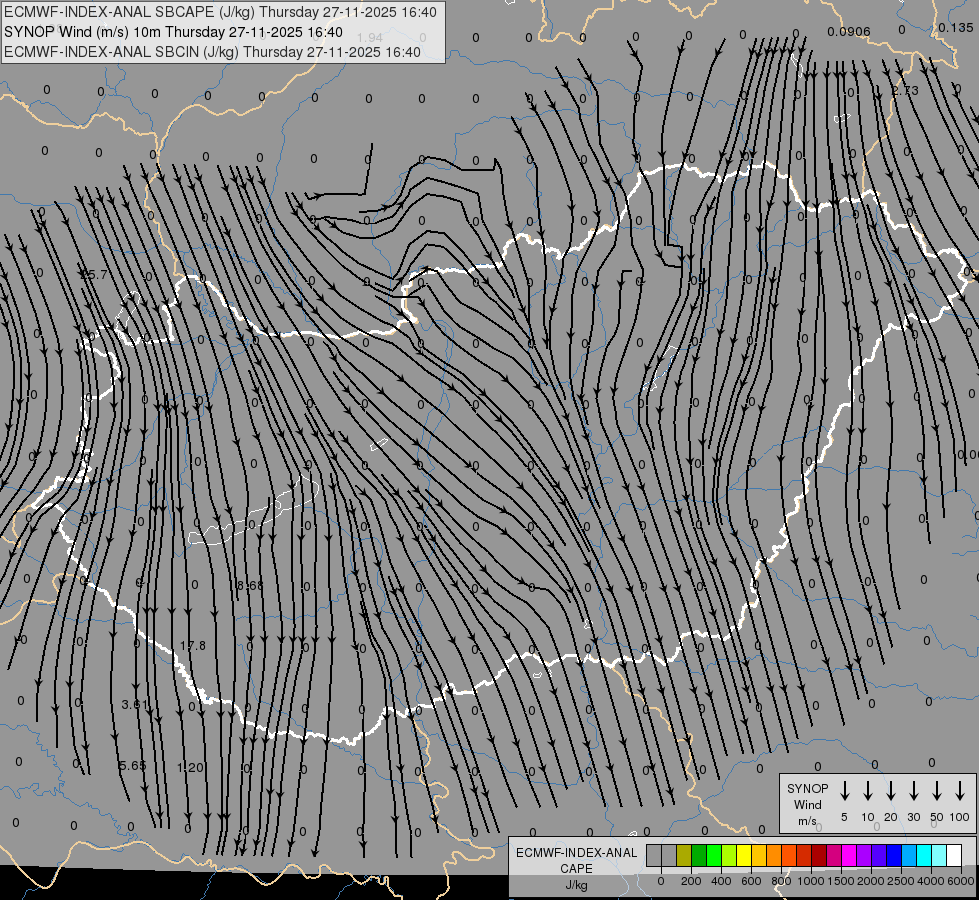The width and height of the screenshot is (979, 900).
Task: Pick the pure yellow CAPE swatch
Action: click(x=744, y=855)
